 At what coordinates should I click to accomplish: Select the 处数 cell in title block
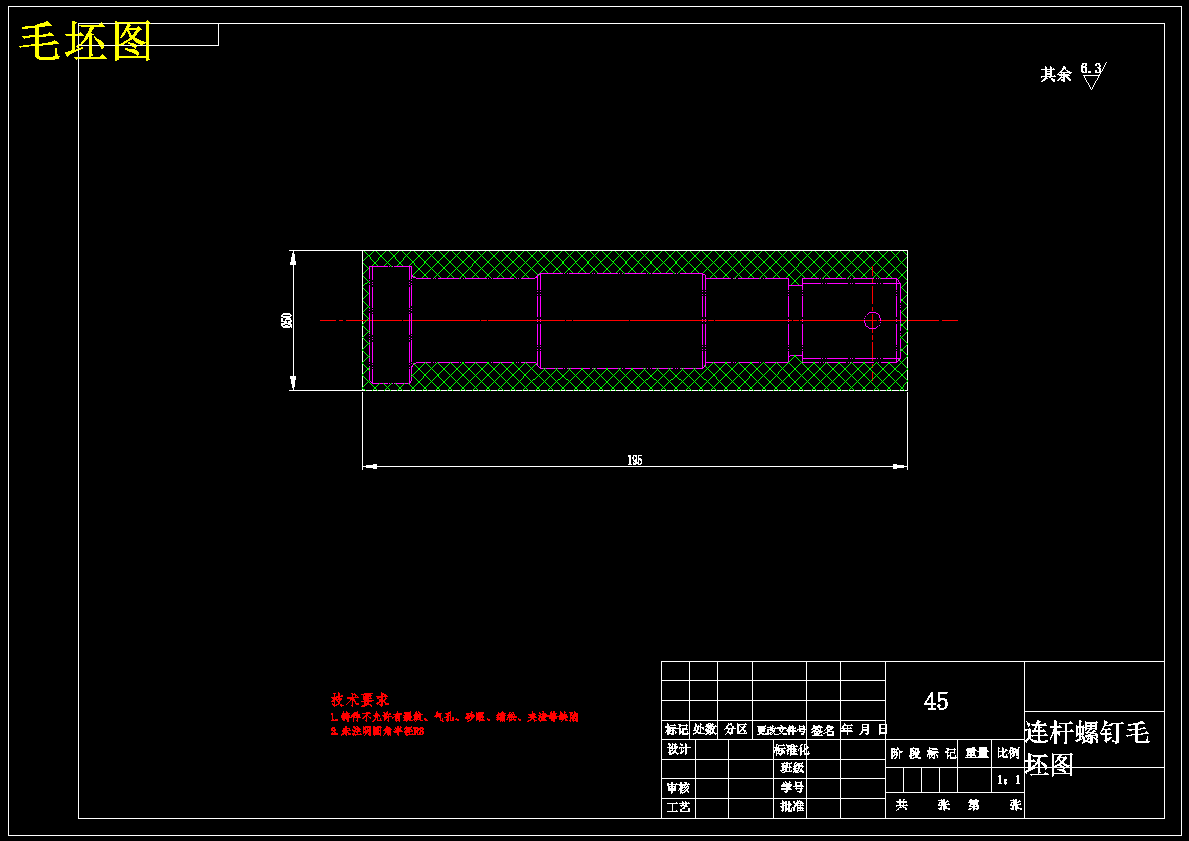(x=704, y=730)
